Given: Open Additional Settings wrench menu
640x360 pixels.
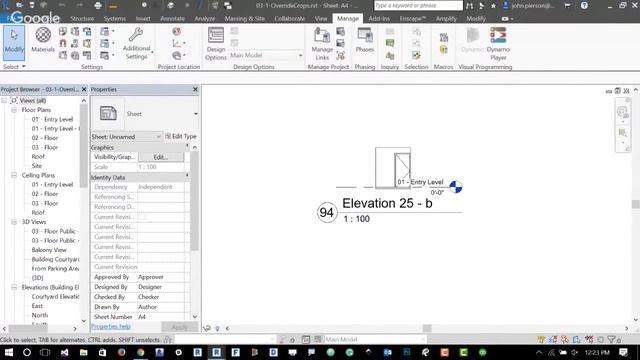Looking at the screenshot, I should [137, 44].
